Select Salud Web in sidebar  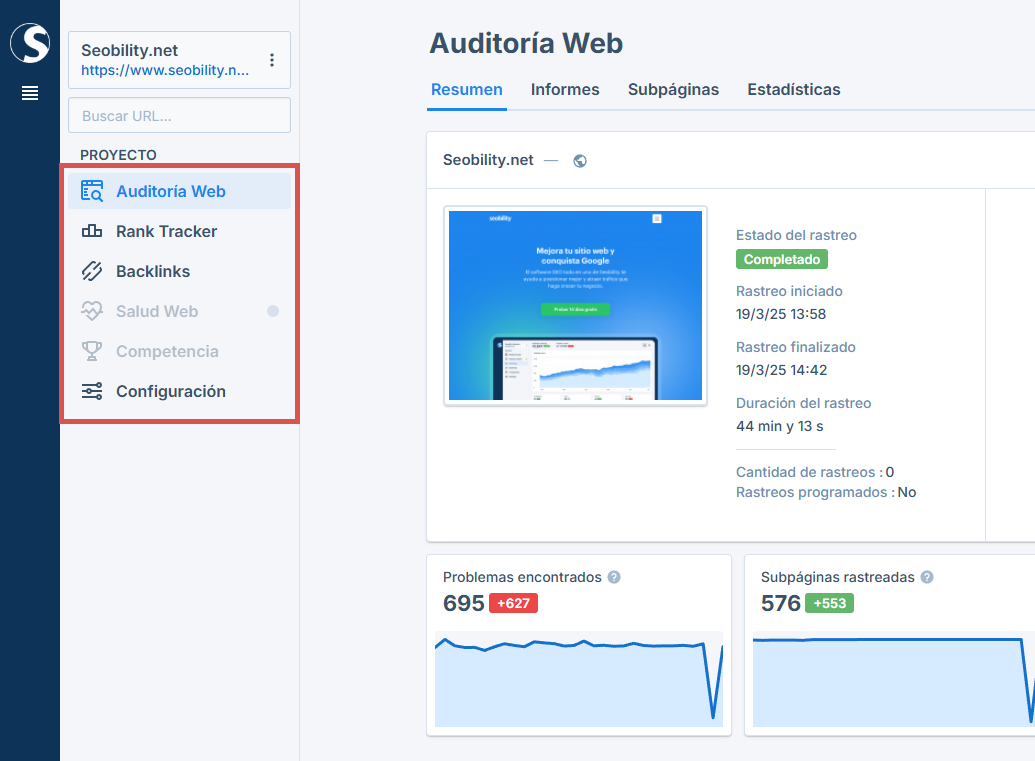click(x=180, y=311)
